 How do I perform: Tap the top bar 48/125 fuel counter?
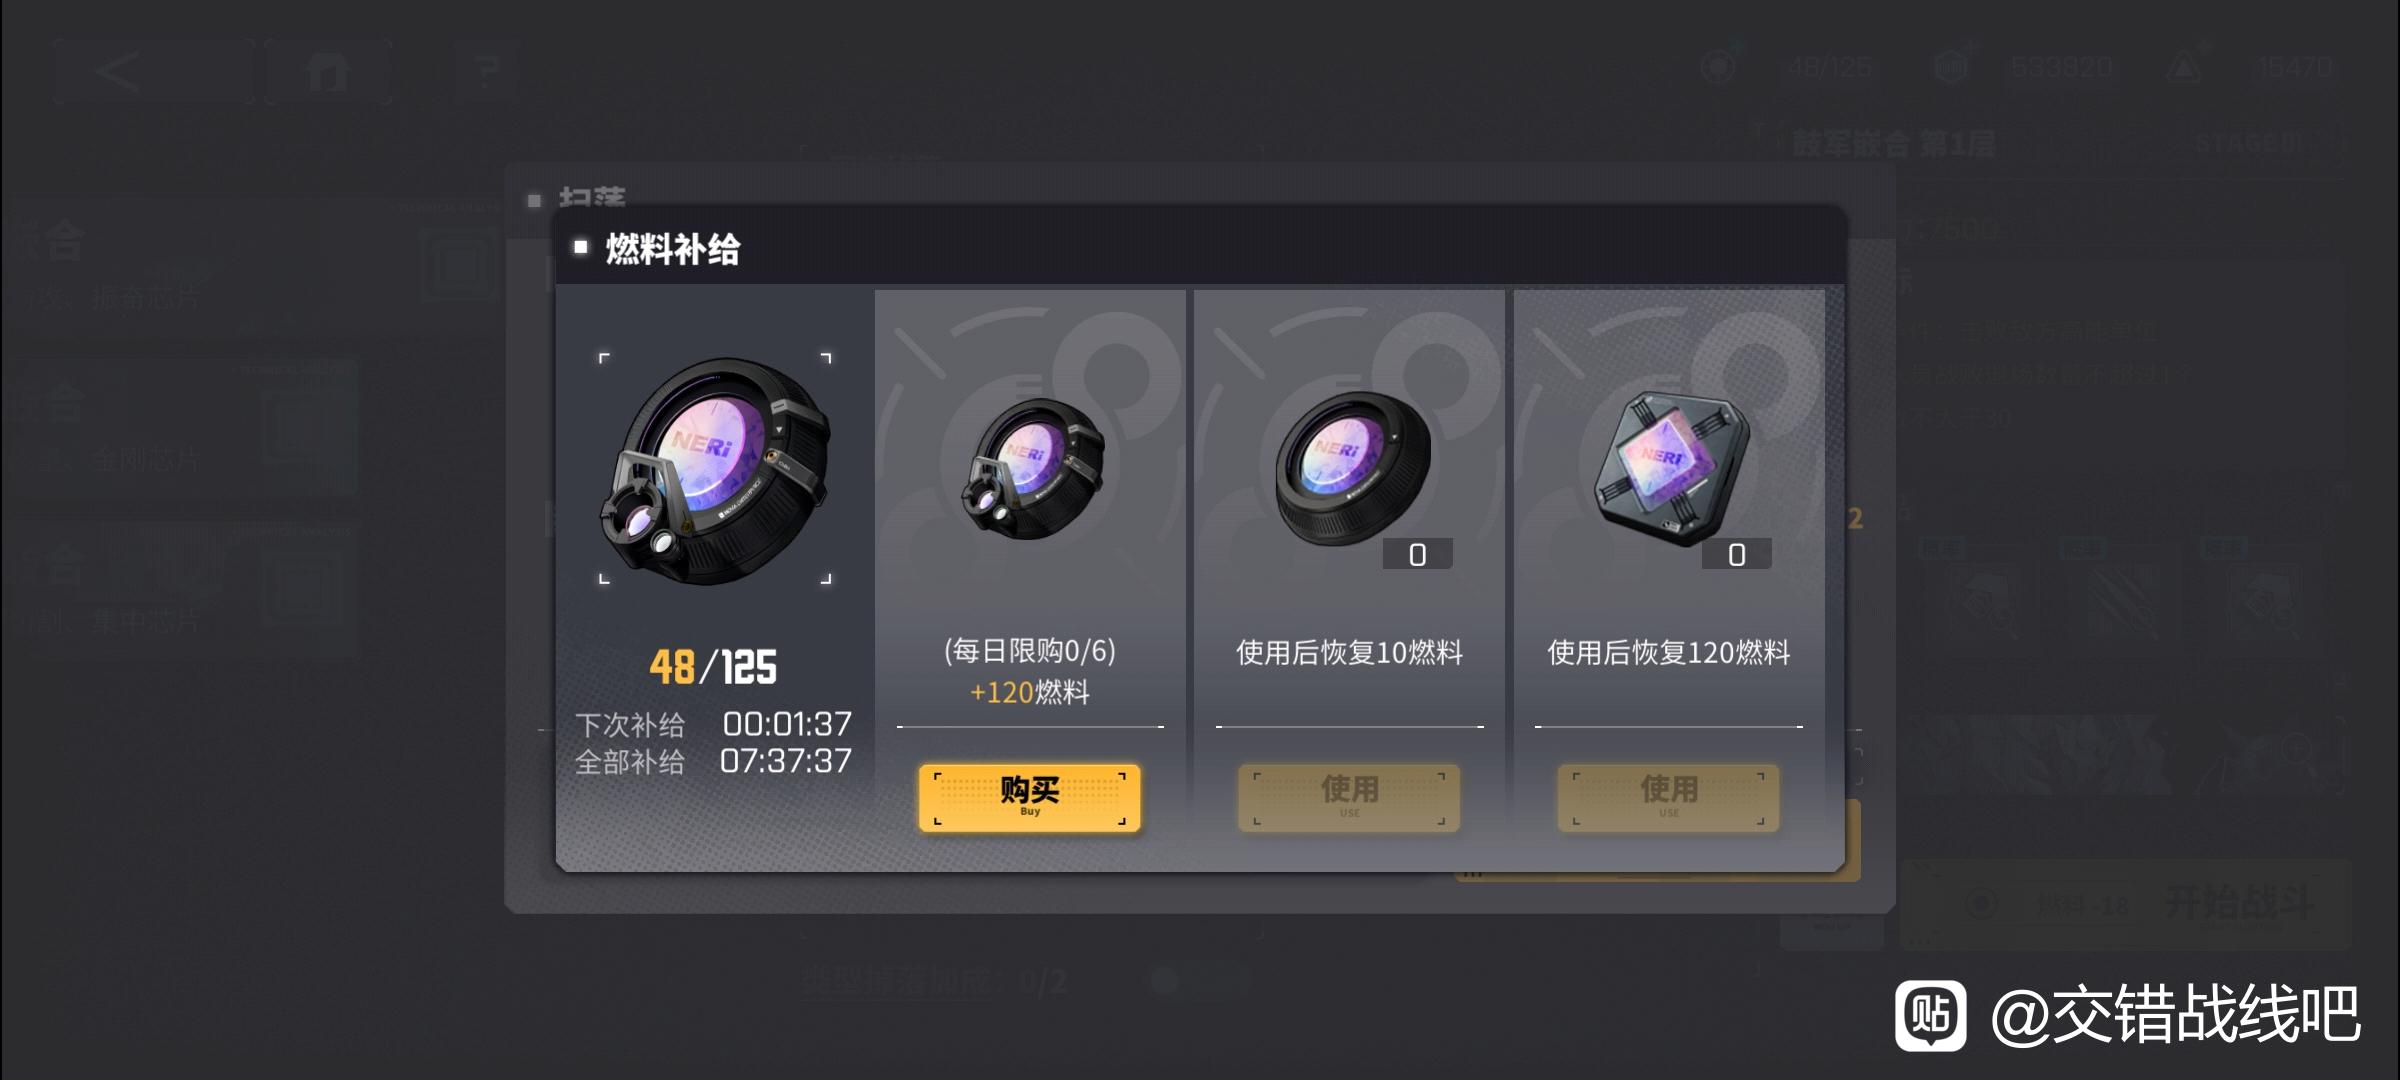(x=1829, y=68)
